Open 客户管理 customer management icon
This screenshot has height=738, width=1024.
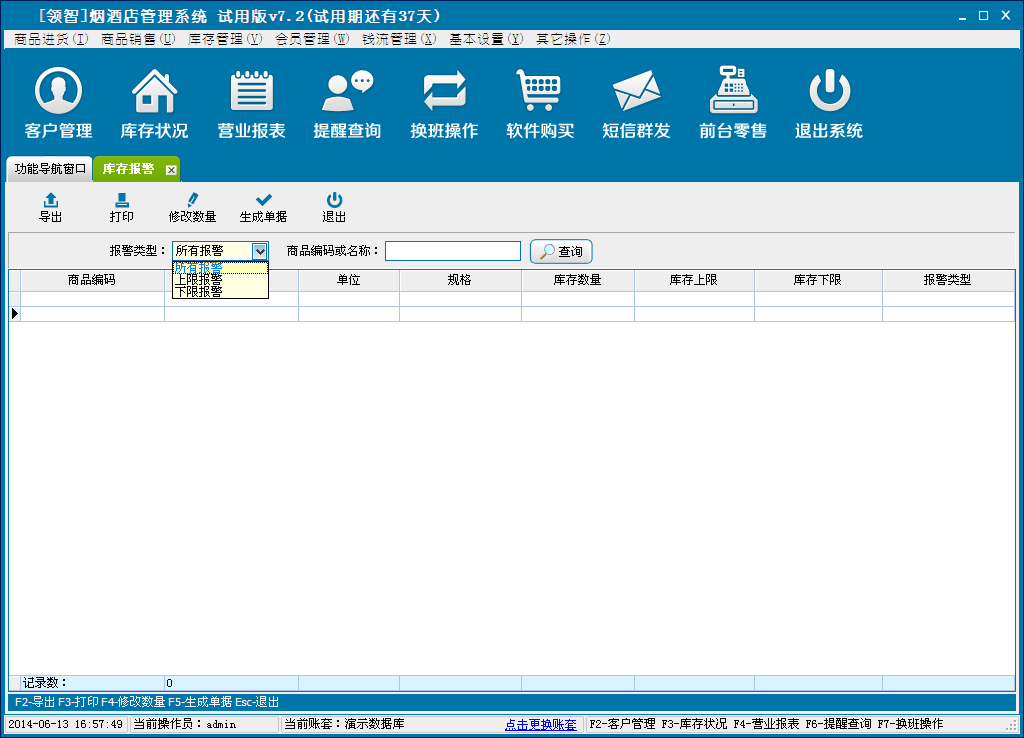click(58, 93)
